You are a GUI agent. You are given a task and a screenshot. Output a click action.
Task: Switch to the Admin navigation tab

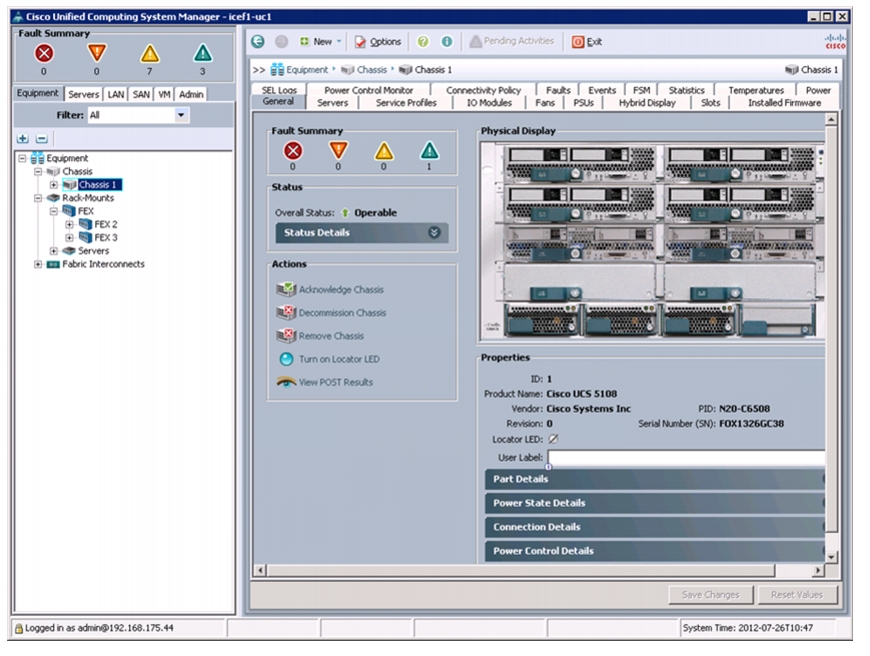191,94
